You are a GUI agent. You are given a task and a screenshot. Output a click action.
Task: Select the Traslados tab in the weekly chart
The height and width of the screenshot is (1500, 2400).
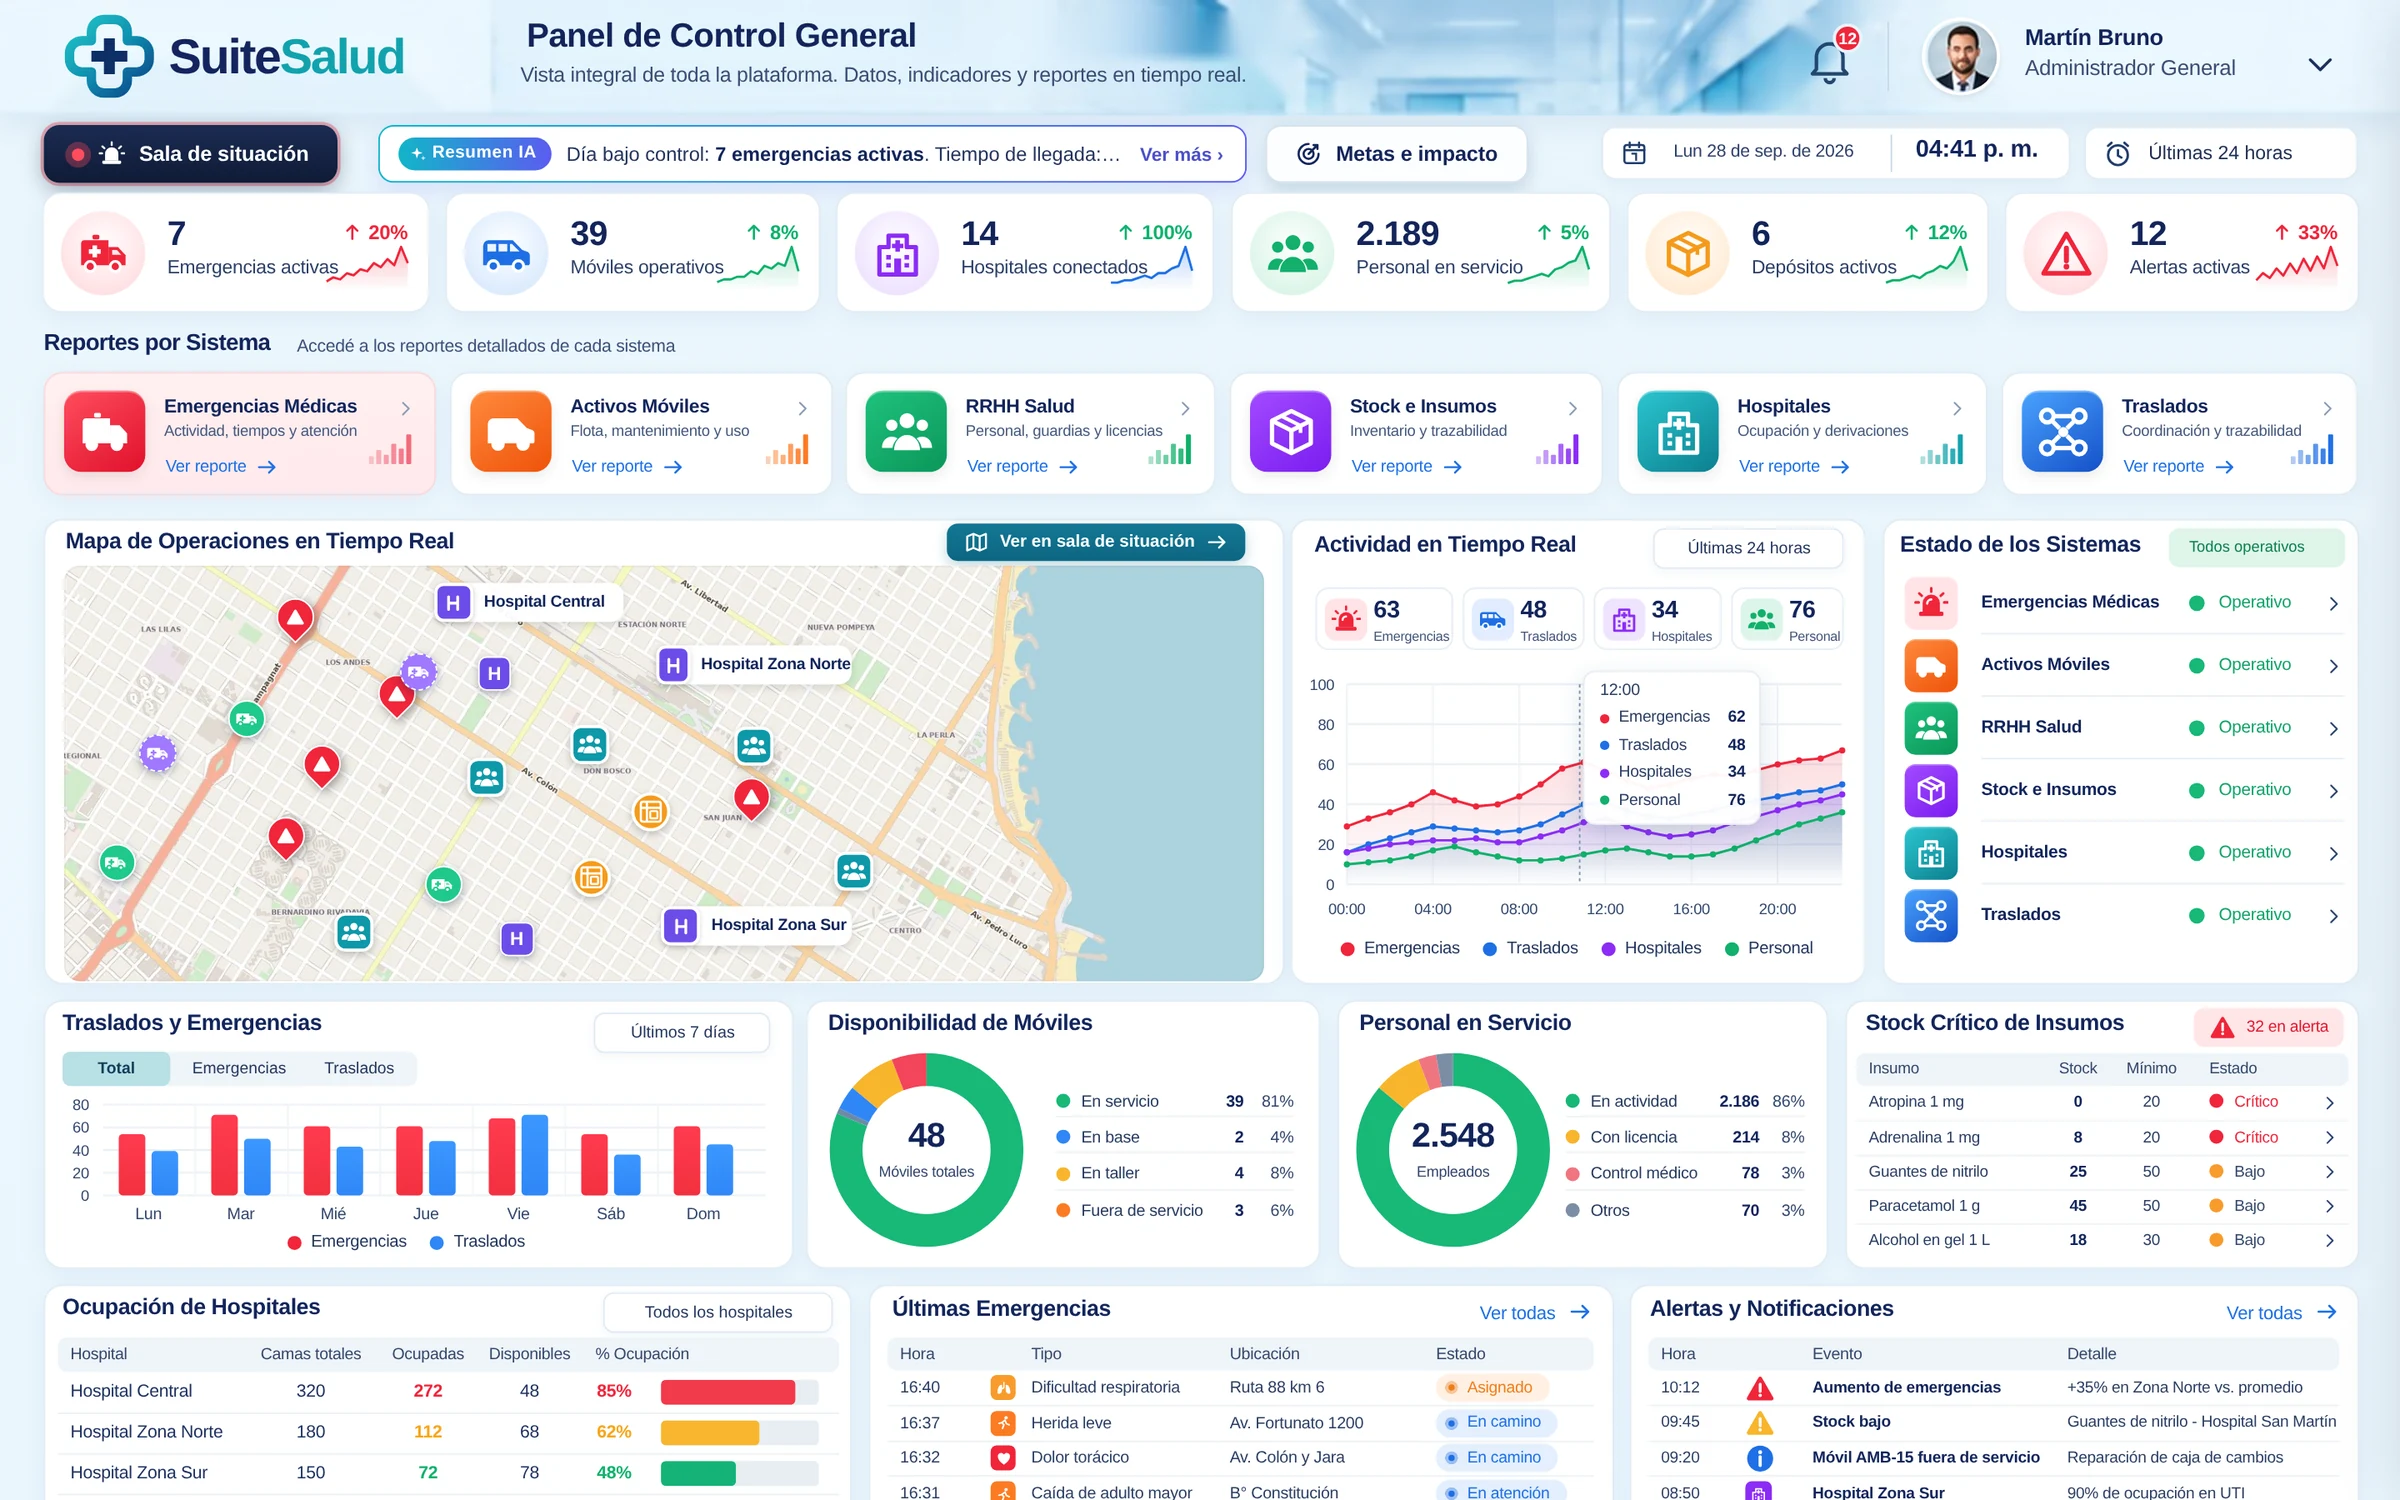pos(359,1069)
